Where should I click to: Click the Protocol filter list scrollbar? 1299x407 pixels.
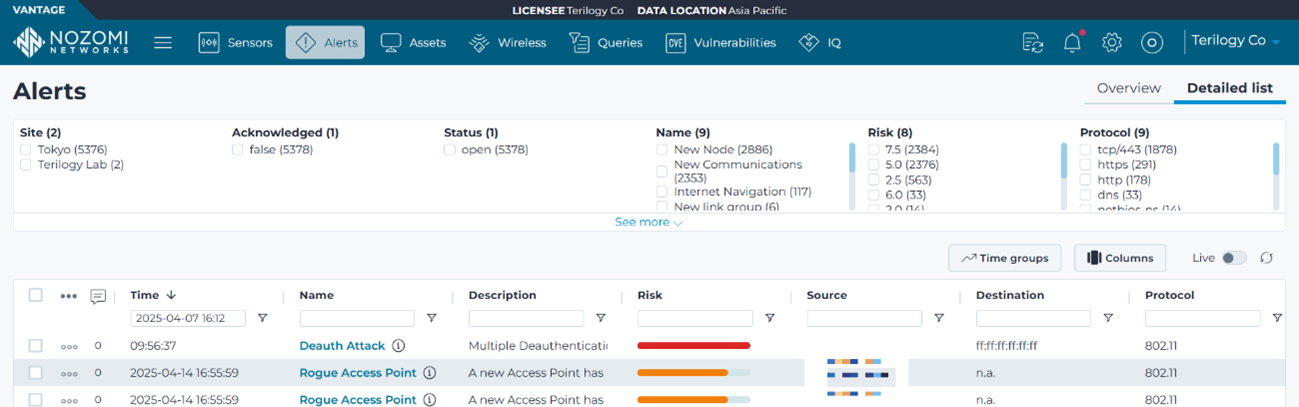click(x=1276, y=160)
